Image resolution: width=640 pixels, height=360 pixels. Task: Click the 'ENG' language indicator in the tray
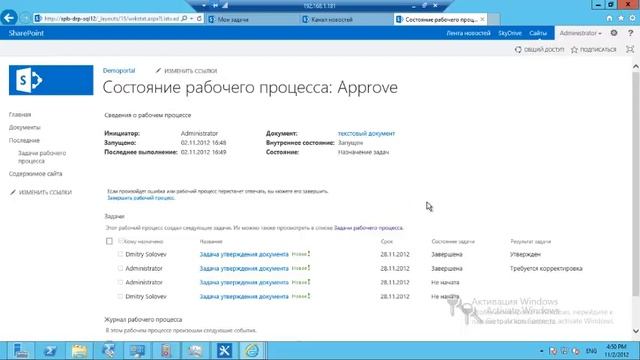(591, 351)
